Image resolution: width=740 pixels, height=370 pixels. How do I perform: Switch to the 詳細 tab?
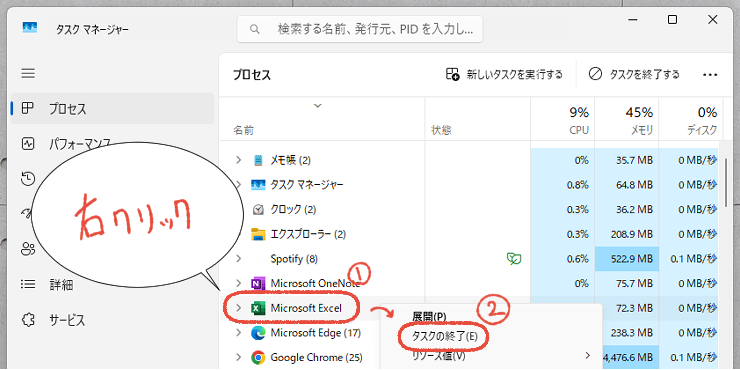tap(112, 285)
